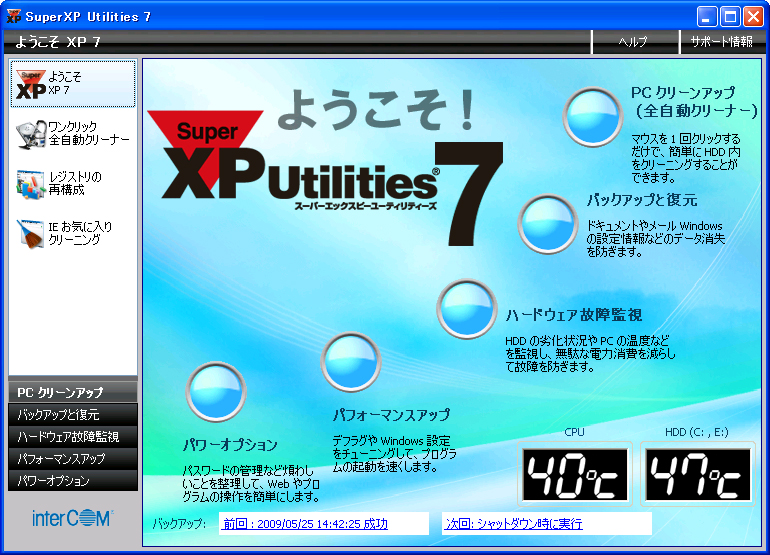Click the PC クリーンアップ (全自動クリーナー) heading
This screenshot has height=555, width=770.
pyautogui.click(x=694, y=102)
